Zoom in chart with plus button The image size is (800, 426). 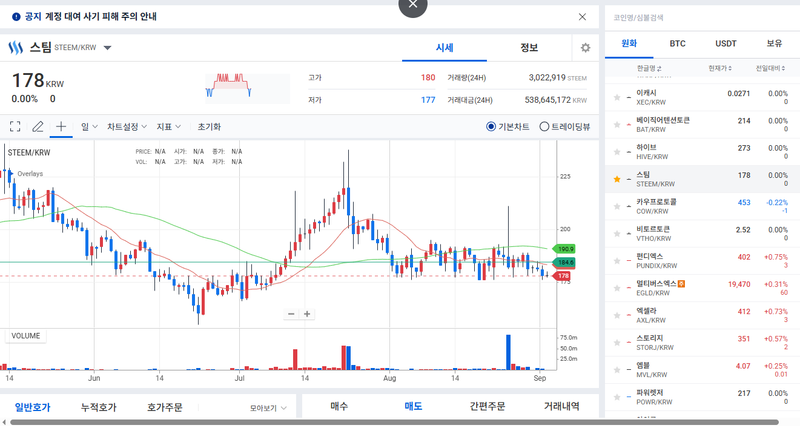307,314
